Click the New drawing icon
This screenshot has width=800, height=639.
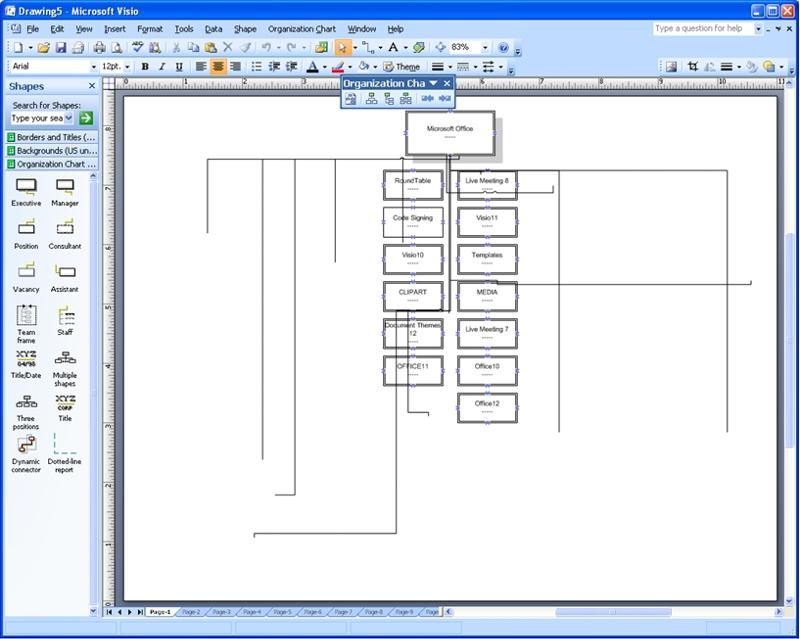click(18, 47)
